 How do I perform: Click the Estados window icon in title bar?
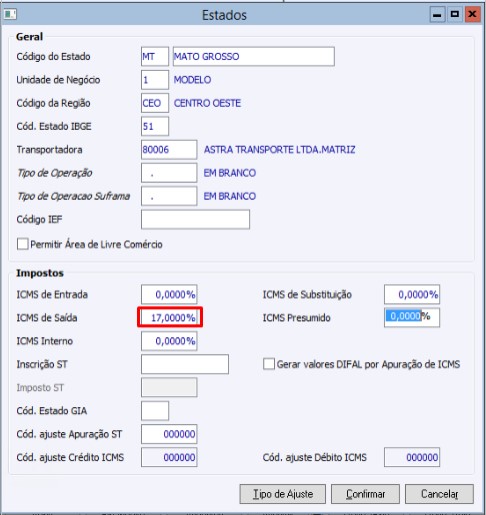[x=10, y=15]
